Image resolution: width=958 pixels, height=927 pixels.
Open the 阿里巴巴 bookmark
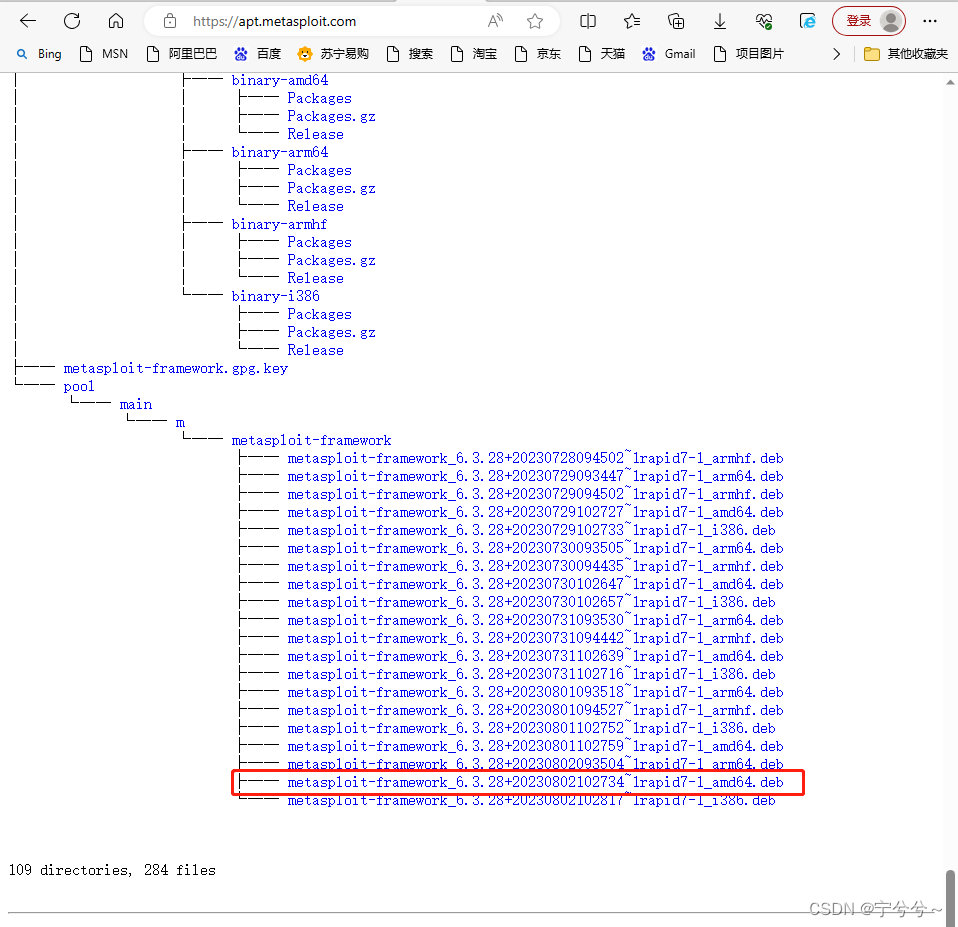pyautogui.click(x=181, y=54)
